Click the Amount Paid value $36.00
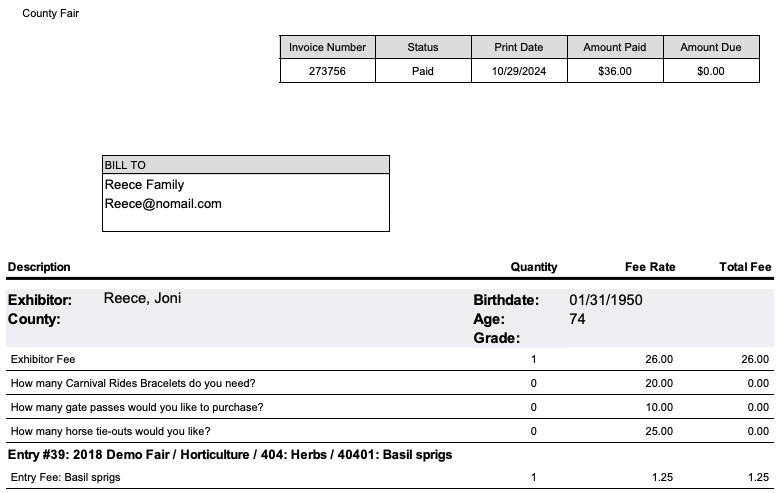This screenshot has height=493, width=777. (614, 72)
